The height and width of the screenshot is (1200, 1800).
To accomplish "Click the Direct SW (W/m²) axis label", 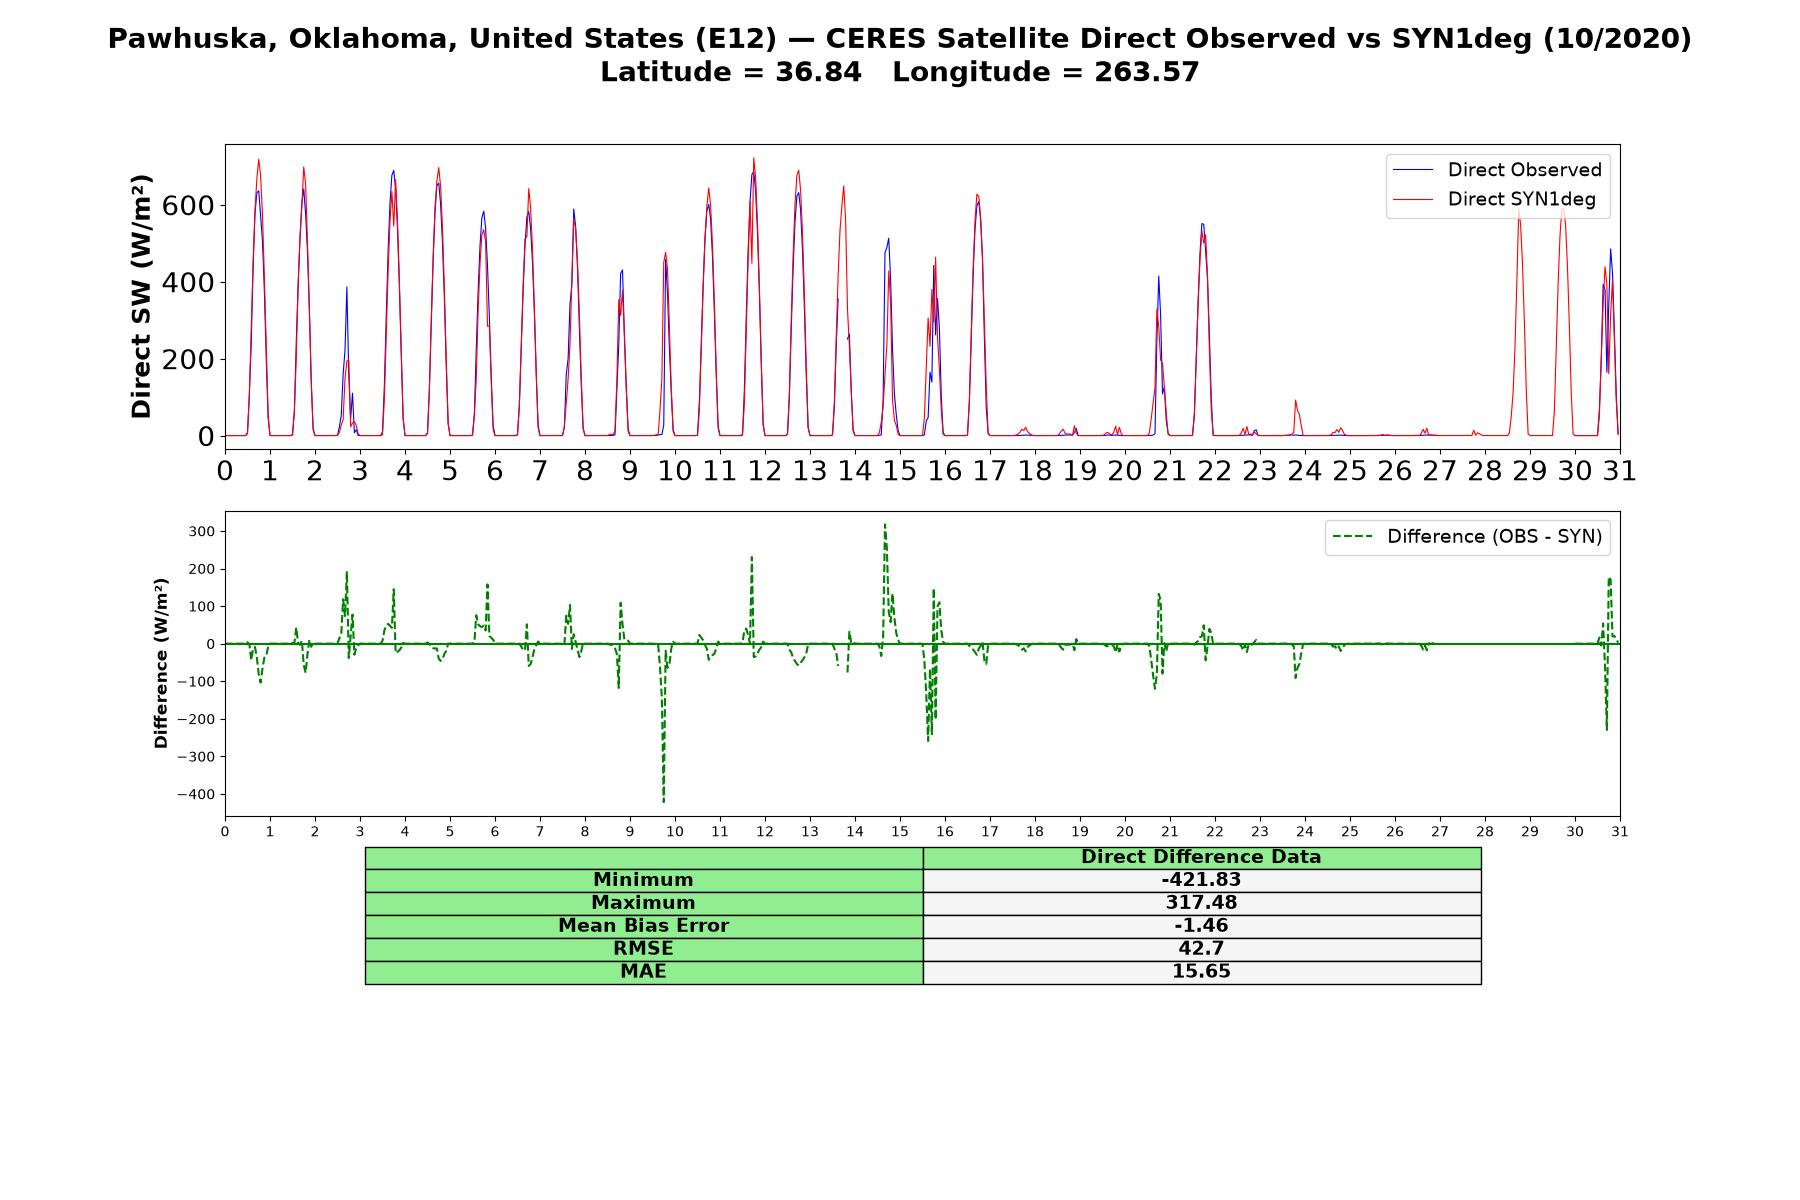I will click(141, 297).
